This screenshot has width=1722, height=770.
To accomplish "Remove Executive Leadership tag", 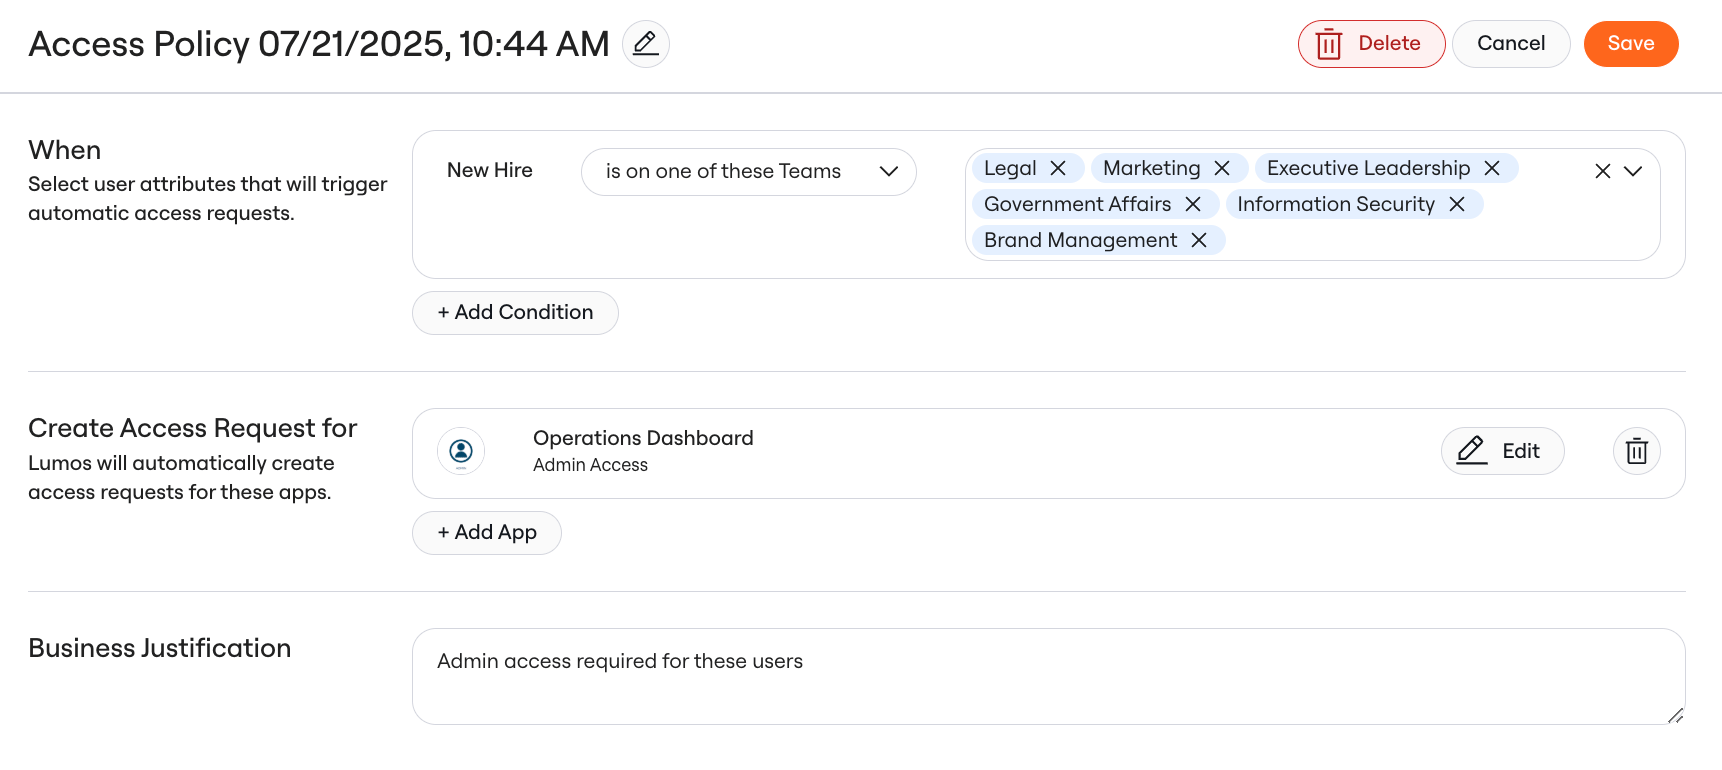I will (x=1492, y=168).
